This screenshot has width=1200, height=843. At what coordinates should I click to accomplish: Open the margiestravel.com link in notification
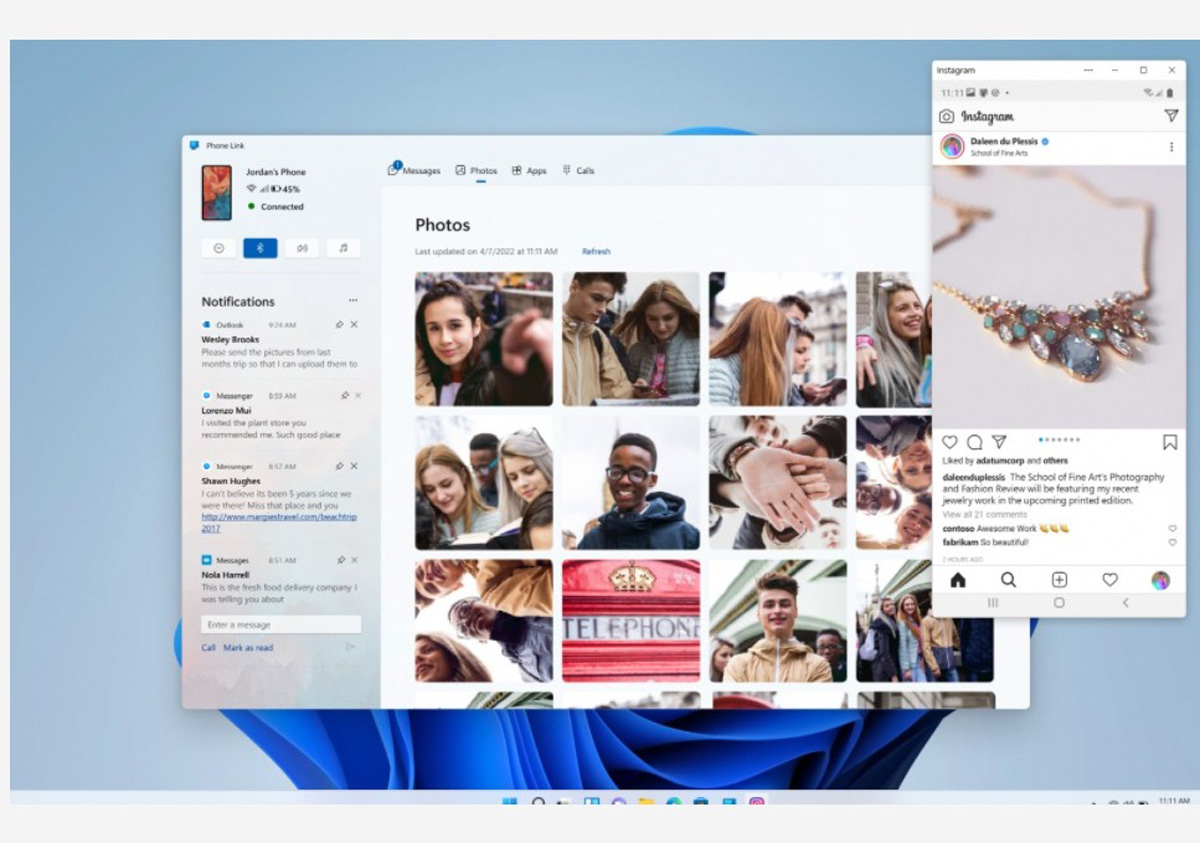tap(279, 522)
